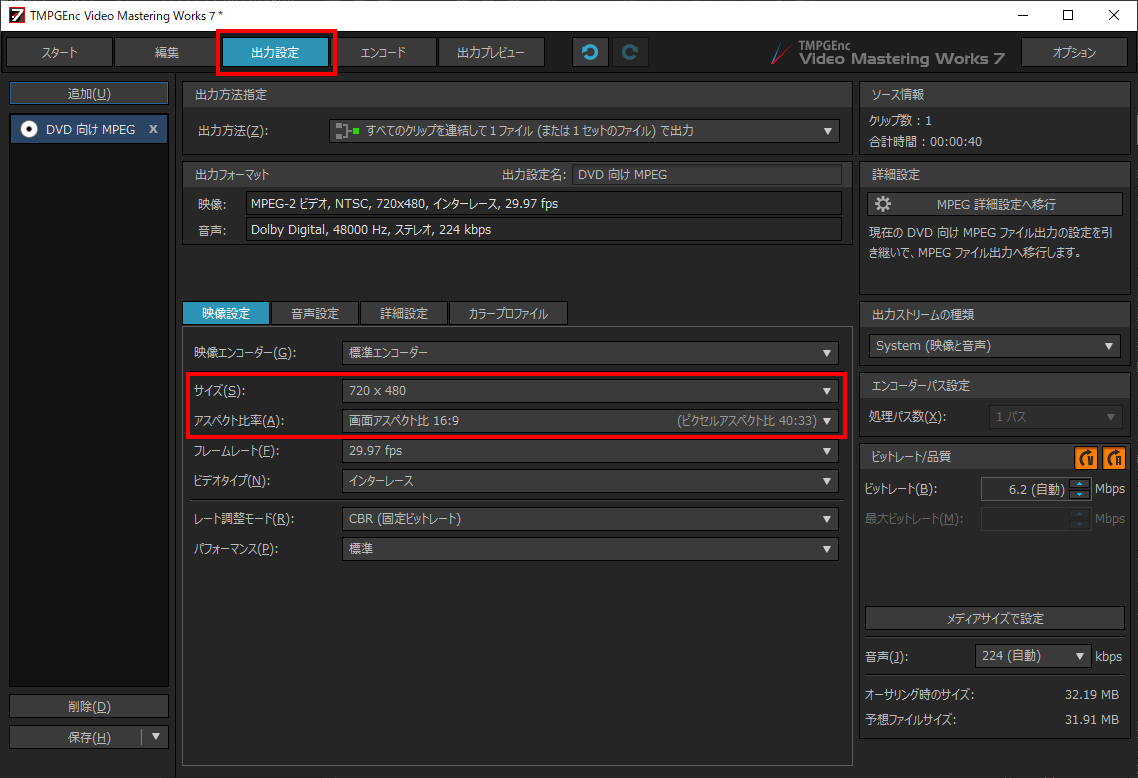Click the クリップ数 : 1 text
The image size is (1138, 778).
click(900, 120)
